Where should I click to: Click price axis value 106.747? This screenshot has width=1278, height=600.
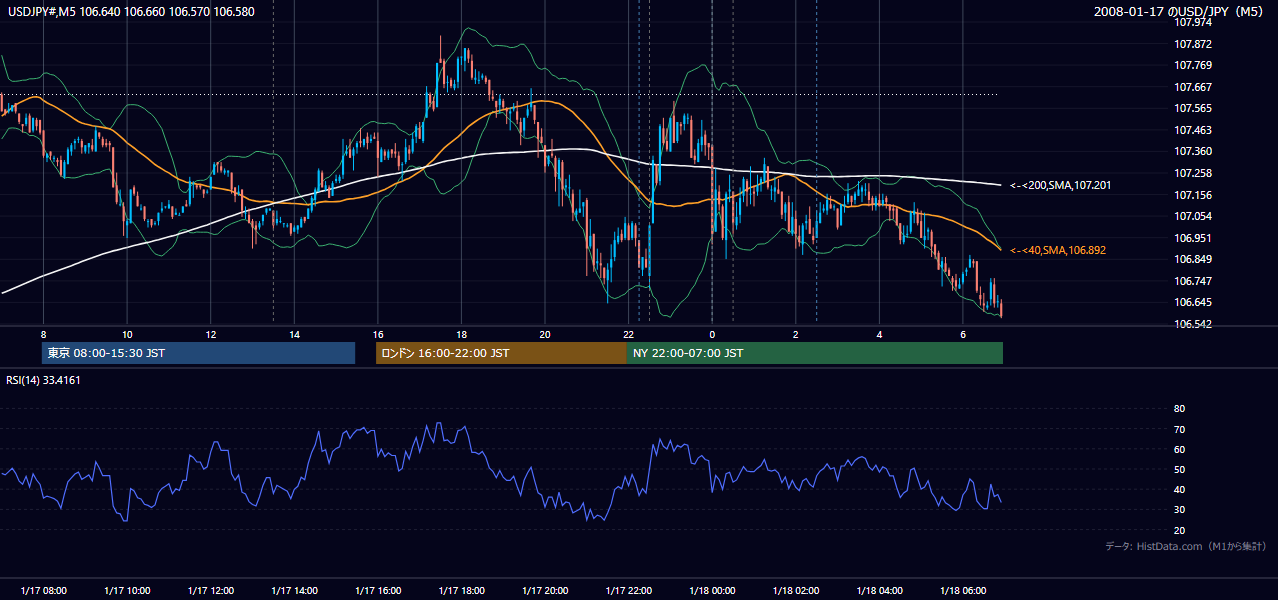[x=1194, y=281]
